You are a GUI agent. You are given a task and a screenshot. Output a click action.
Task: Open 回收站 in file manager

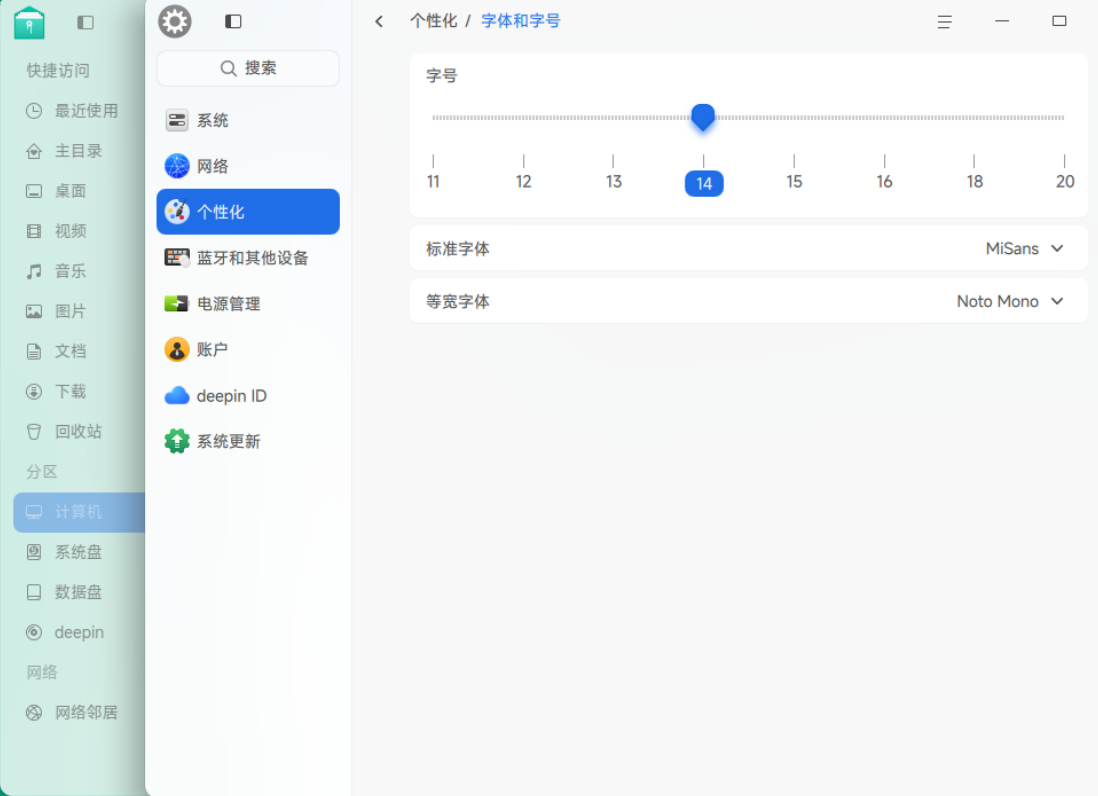(79, 431)
